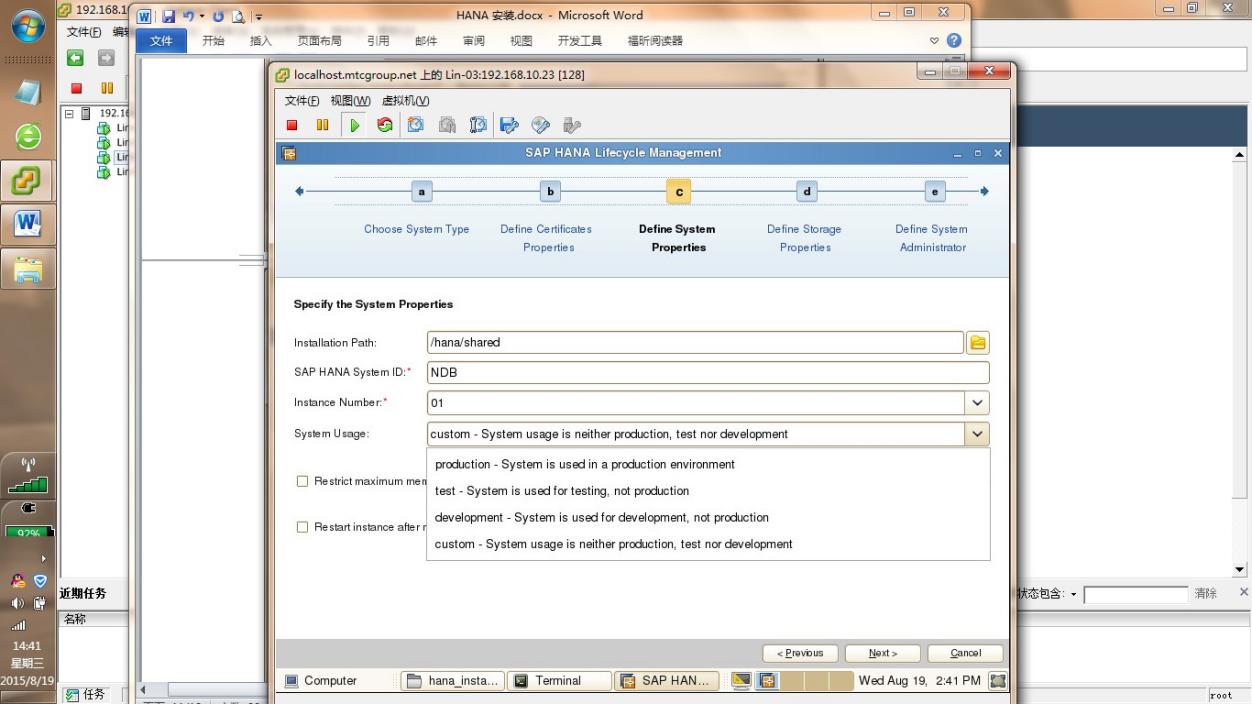Open the 视图(W) menu in the console window
The height and width of the screenshot is (704, 1252).
coord(350,100)
